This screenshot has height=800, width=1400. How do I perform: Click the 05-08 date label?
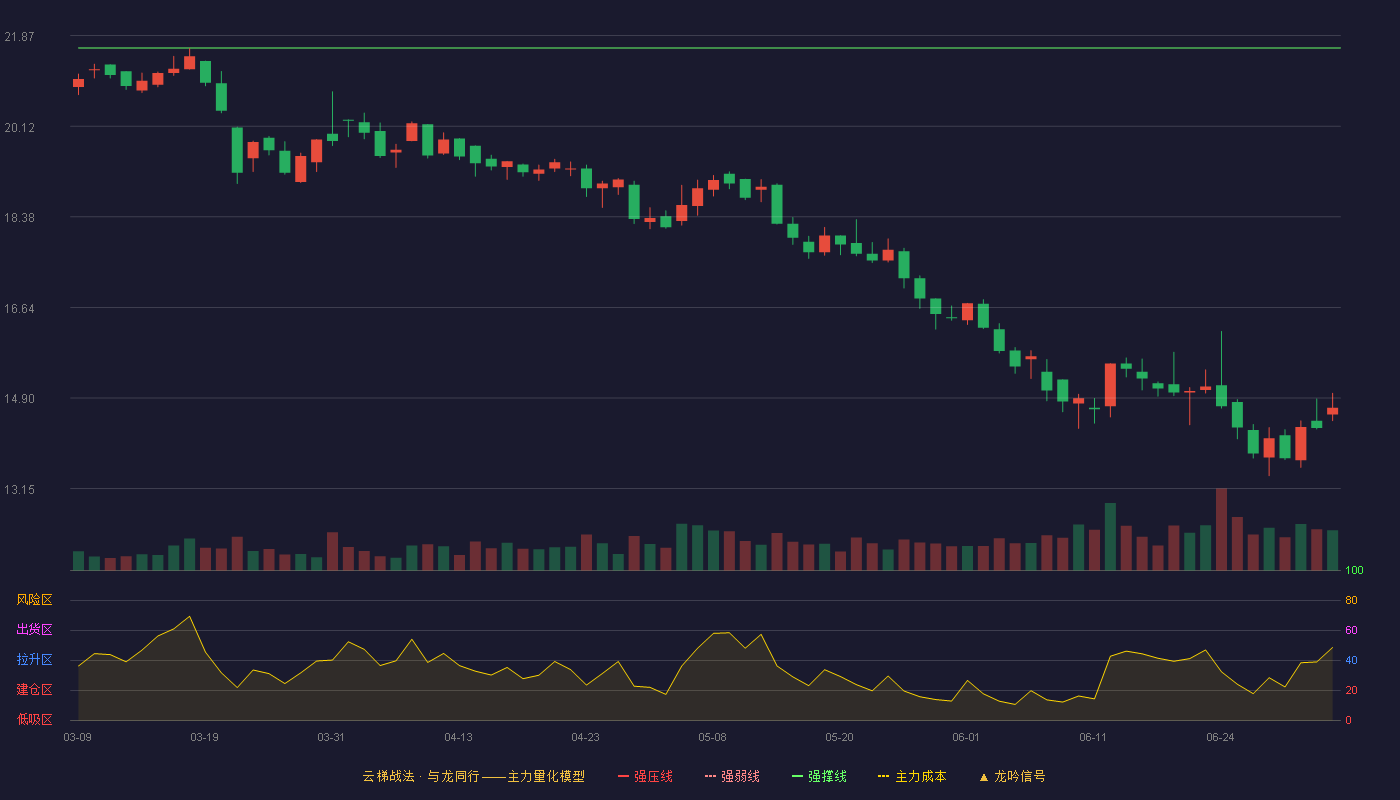[713, 737]
